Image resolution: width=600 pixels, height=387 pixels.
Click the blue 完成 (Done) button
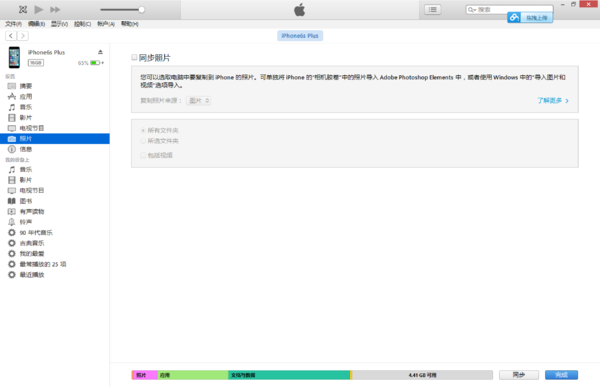(561, 375)
